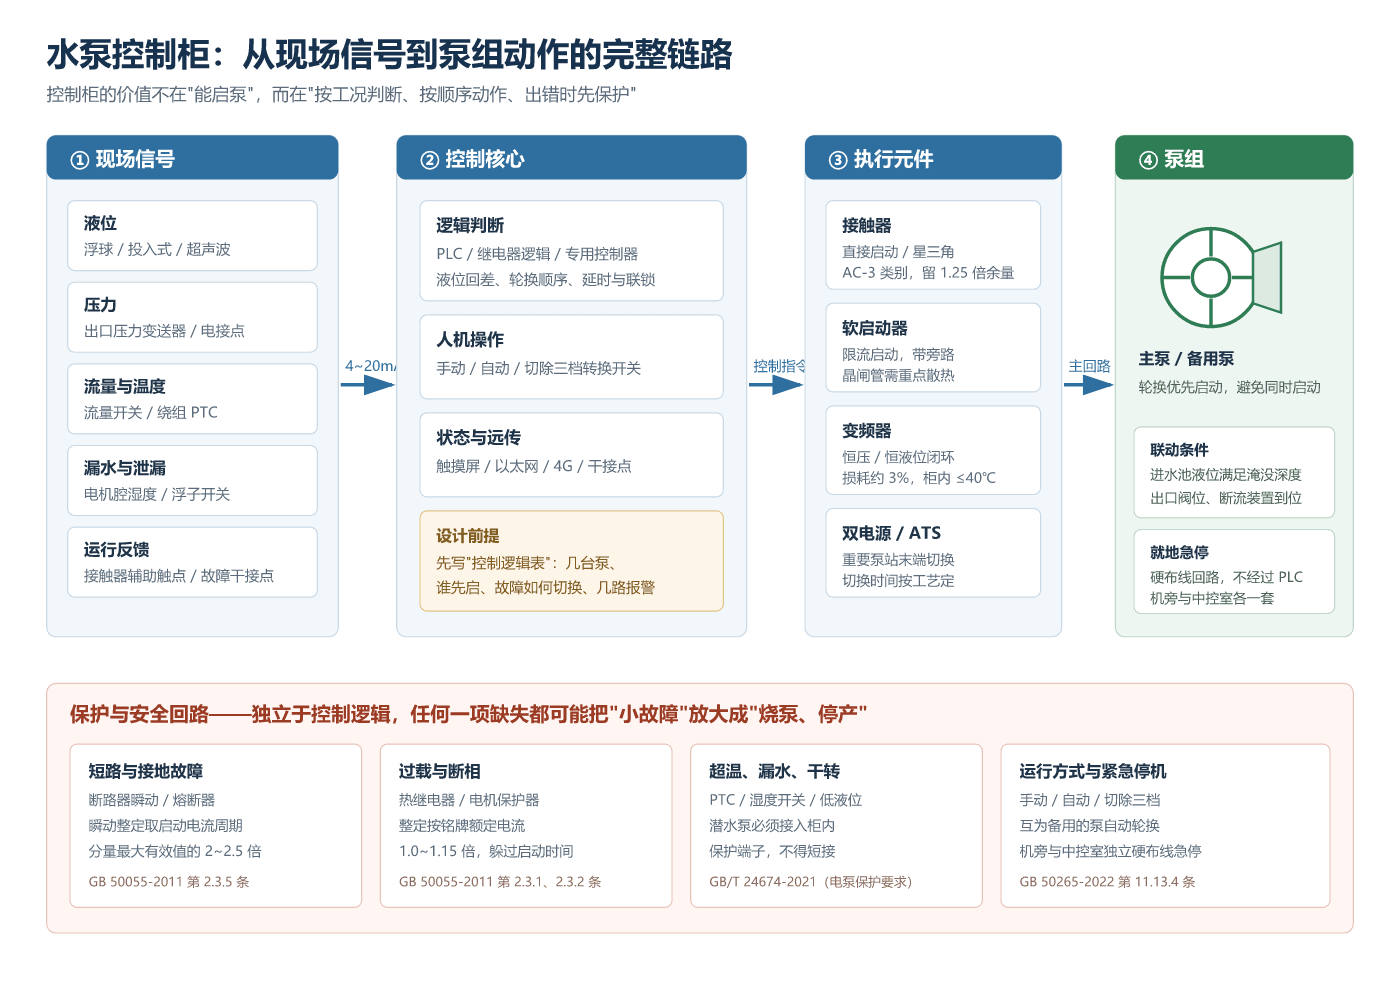
Task: Select the 状态与远传 card
Action: (x=571, y=454)
